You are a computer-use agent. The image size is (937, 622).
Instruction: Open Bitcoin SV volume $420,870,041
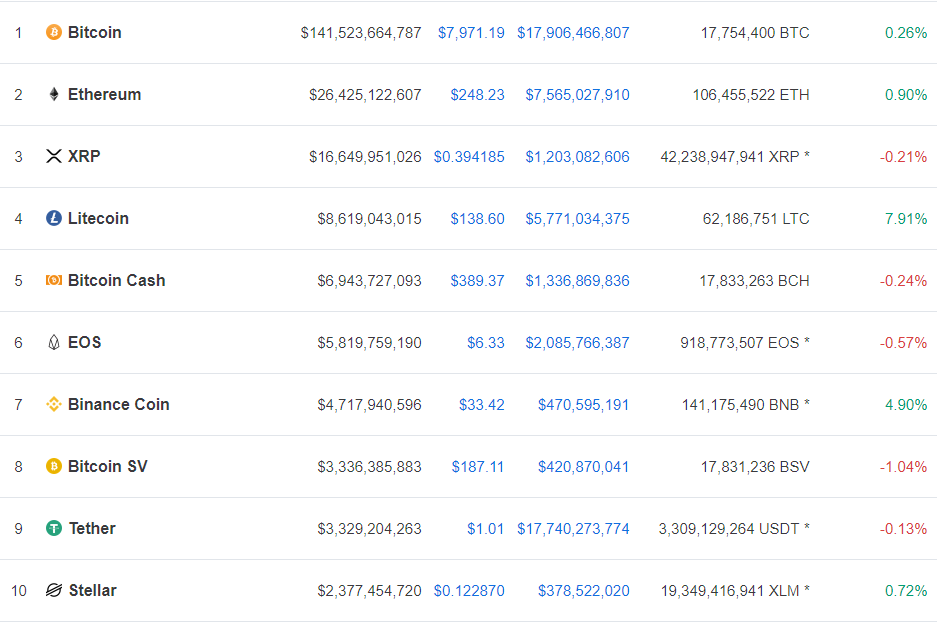coord(583,467)
